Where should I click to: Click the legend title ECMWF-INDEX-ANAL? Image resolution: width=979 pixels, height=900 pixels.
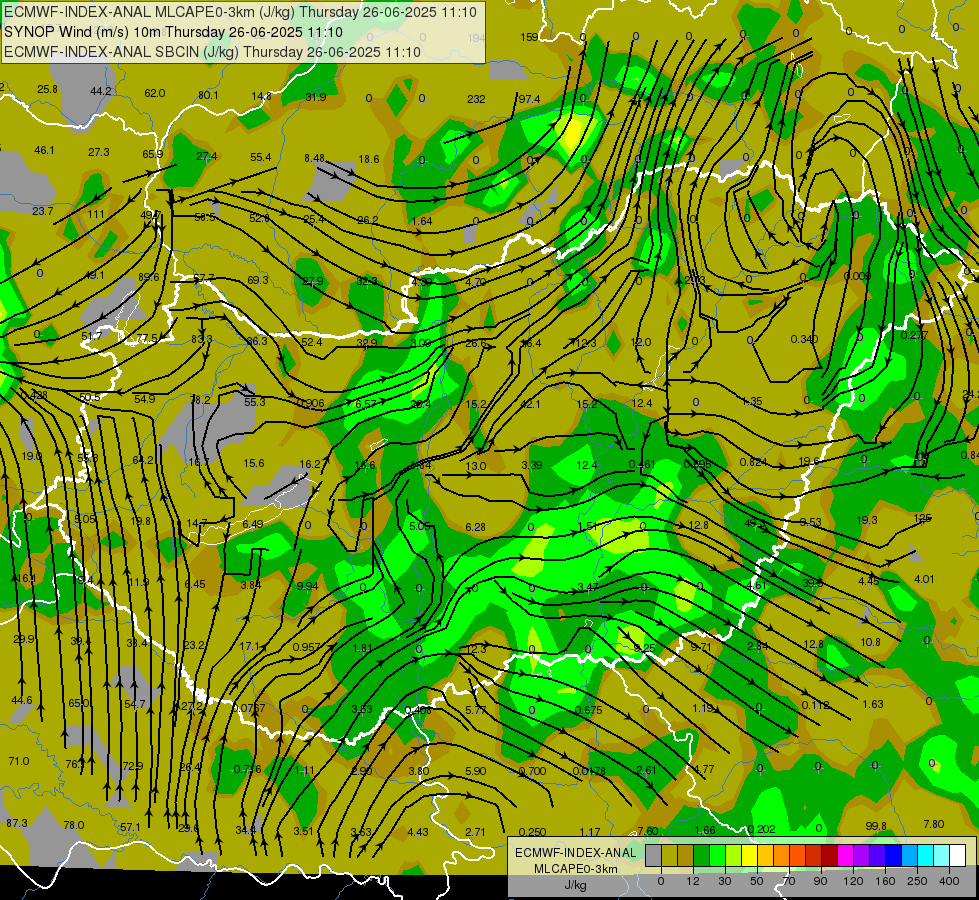coord(576,853)
